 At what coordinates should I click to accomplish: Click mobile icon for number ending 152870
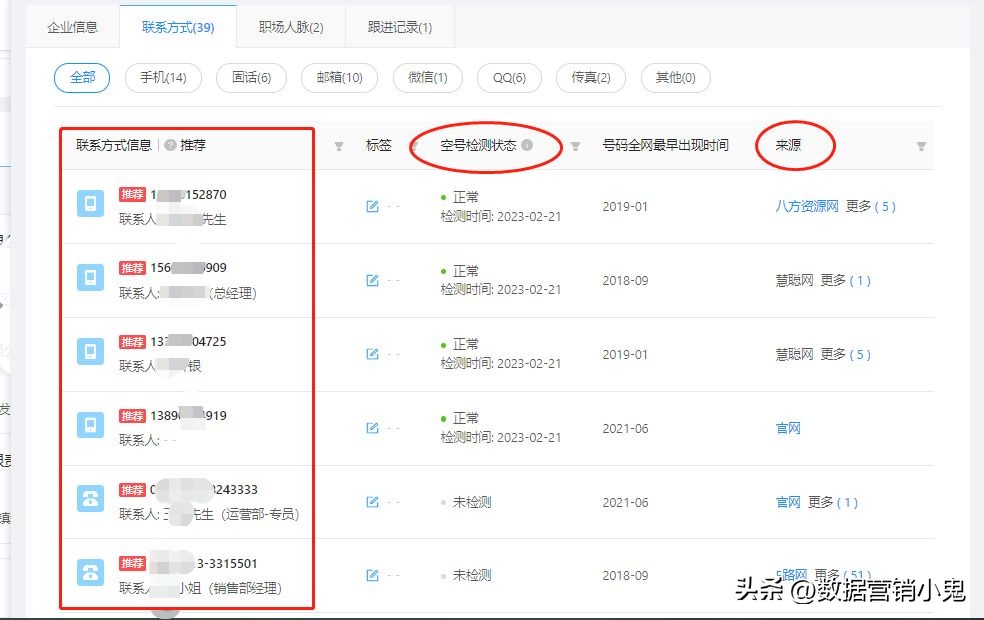(90, 204)
